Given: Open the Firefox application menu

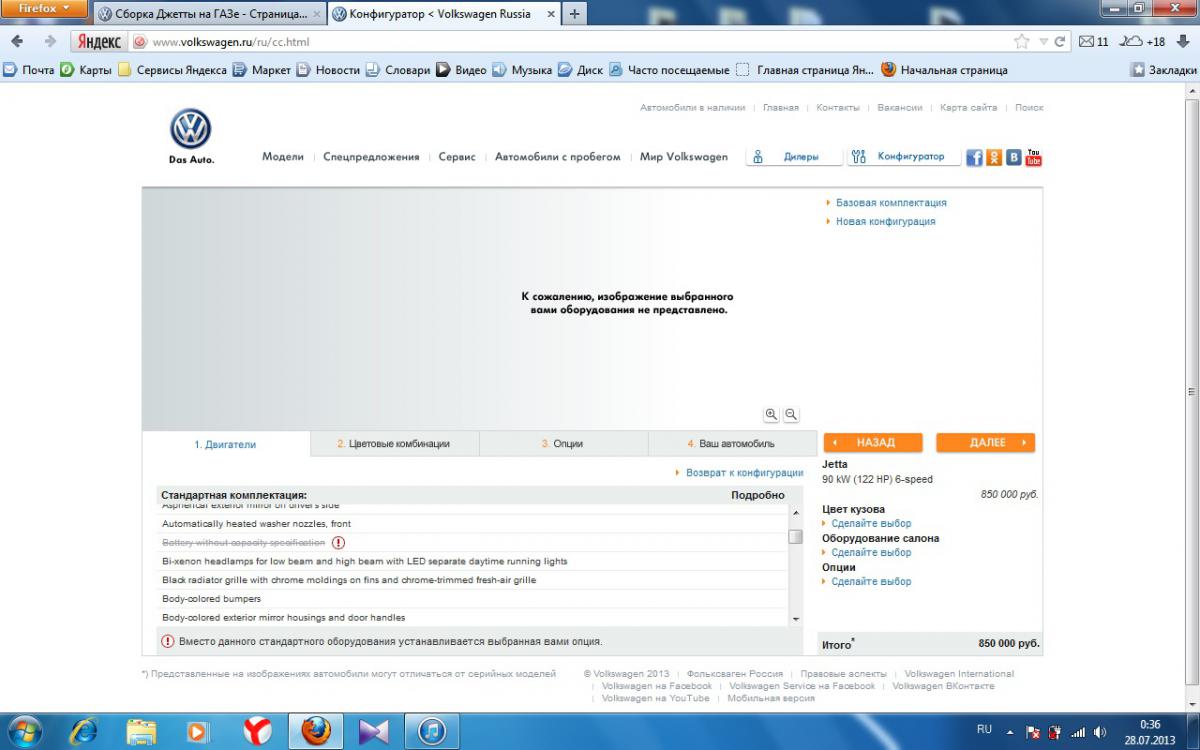Looking at the screenshot, I should tap(45, 8).
